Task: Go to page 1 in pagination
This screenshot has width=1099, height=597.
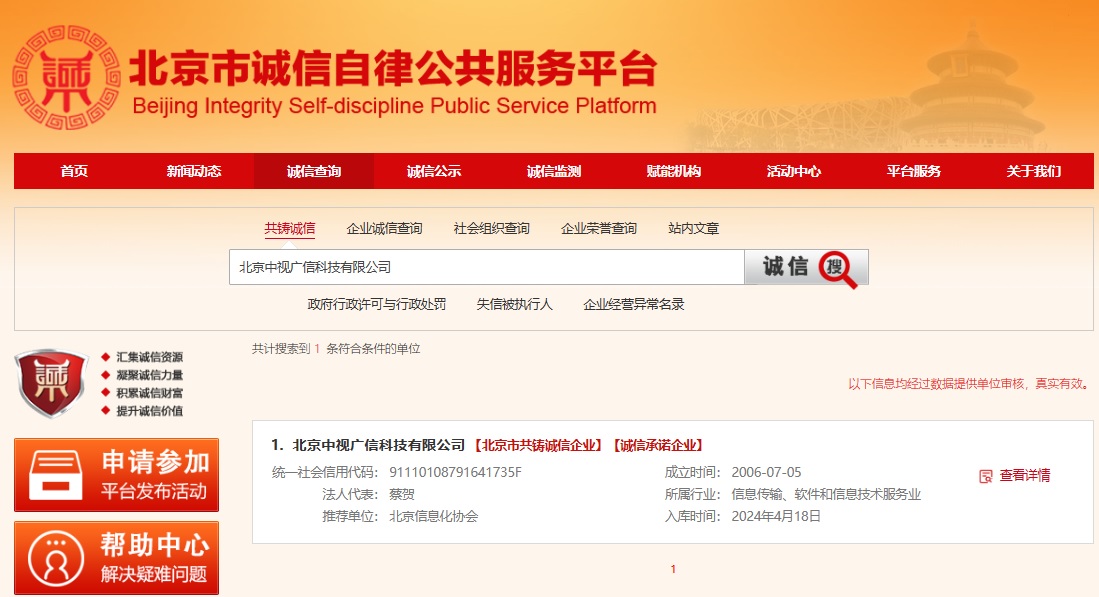Action: (673, 569)
